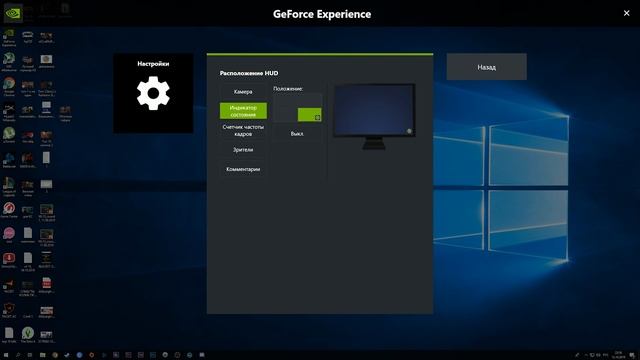The width and height of the screenshot is (640, 360).
Task: Click the NVIDIA logo in the overlay header
Action: tap(13, 13)
